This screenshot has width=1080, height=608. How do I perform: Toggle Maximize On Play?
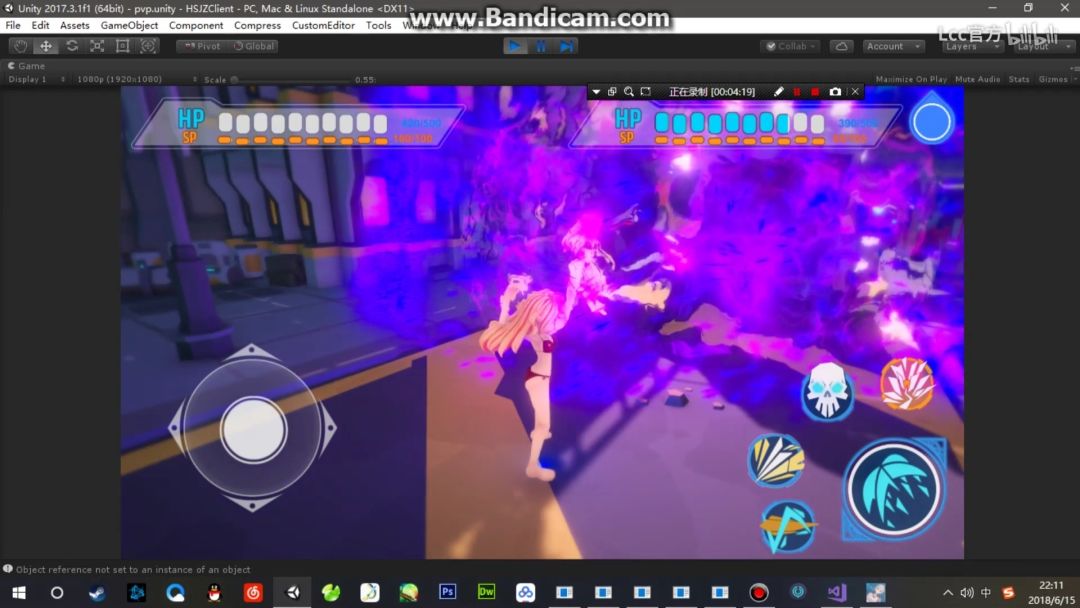tap(911, 79)
